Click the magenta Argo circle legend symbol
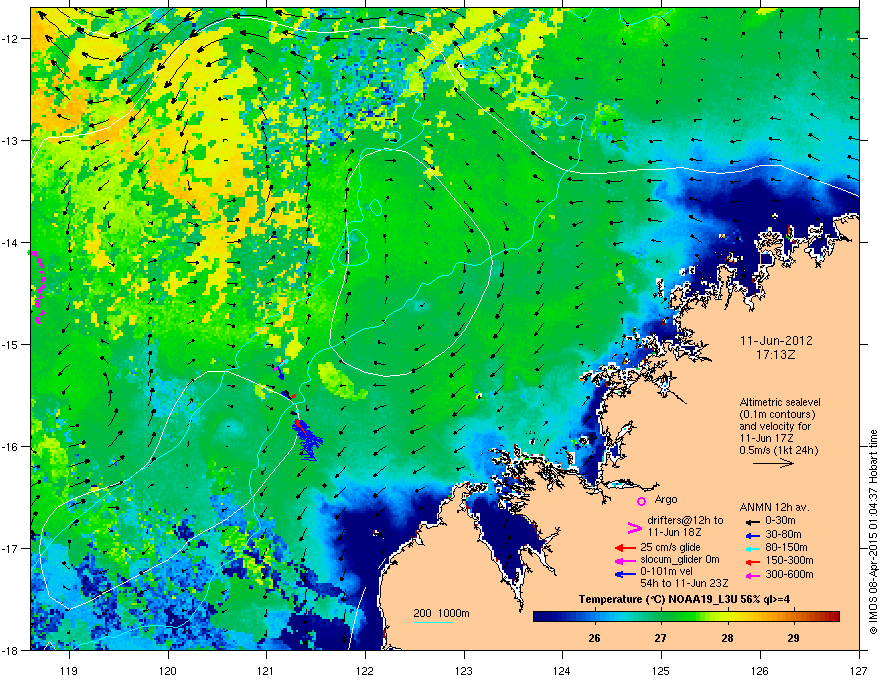This screenshot has height=680, width=880. (641, 501)
